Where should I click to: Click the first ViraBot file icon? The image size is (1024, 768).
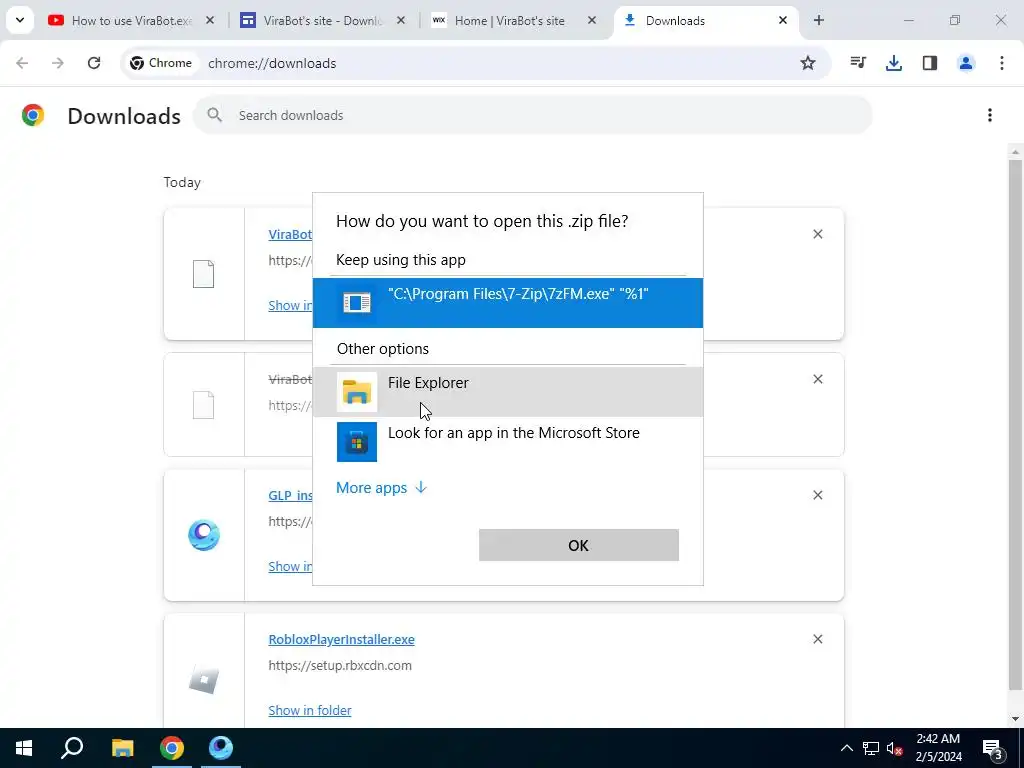[204, 274]
